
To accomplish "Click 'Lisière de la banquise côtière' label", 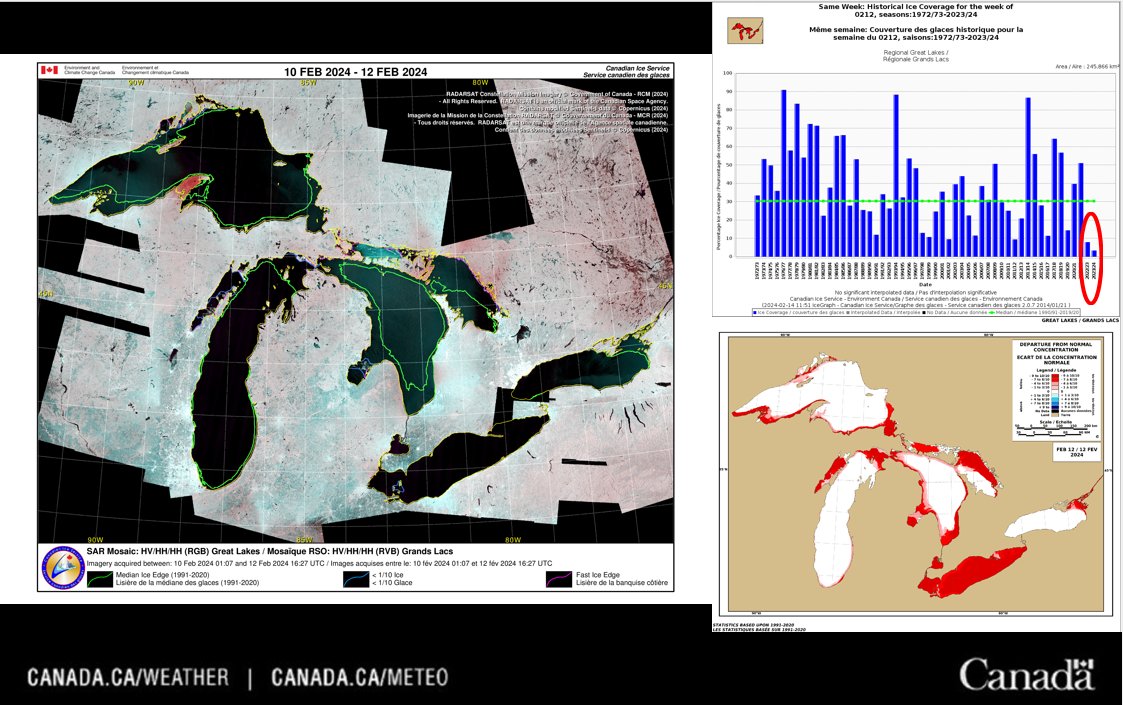I will [622, 582].
